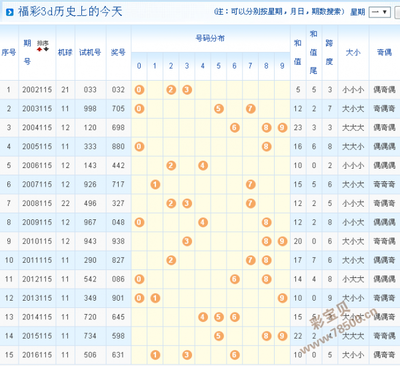This screenshot has height=366, width=400.
Task: Click orange ball 2 in row 2011115
Action: point(171,260)
